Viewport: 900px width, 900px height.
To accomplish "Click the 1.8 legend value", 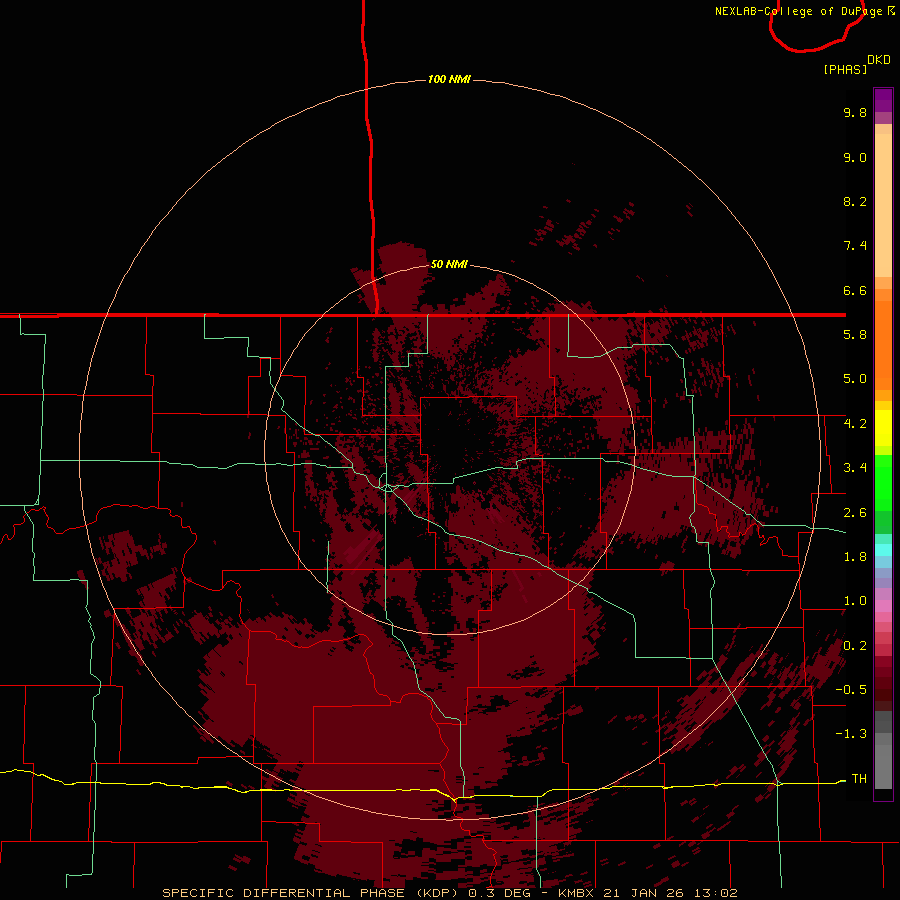I will click(855, 557).
